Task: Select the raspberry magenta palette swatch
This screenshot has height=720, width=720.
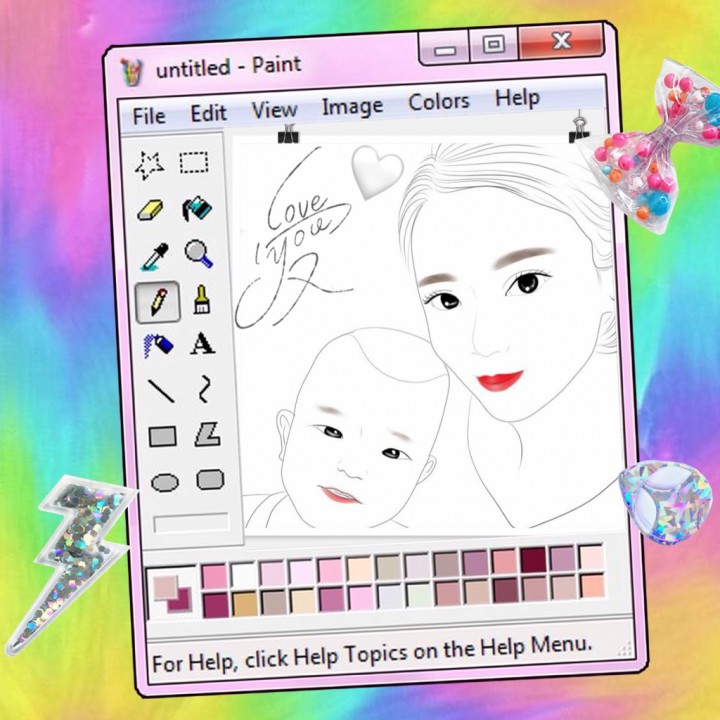Action: 216,604
